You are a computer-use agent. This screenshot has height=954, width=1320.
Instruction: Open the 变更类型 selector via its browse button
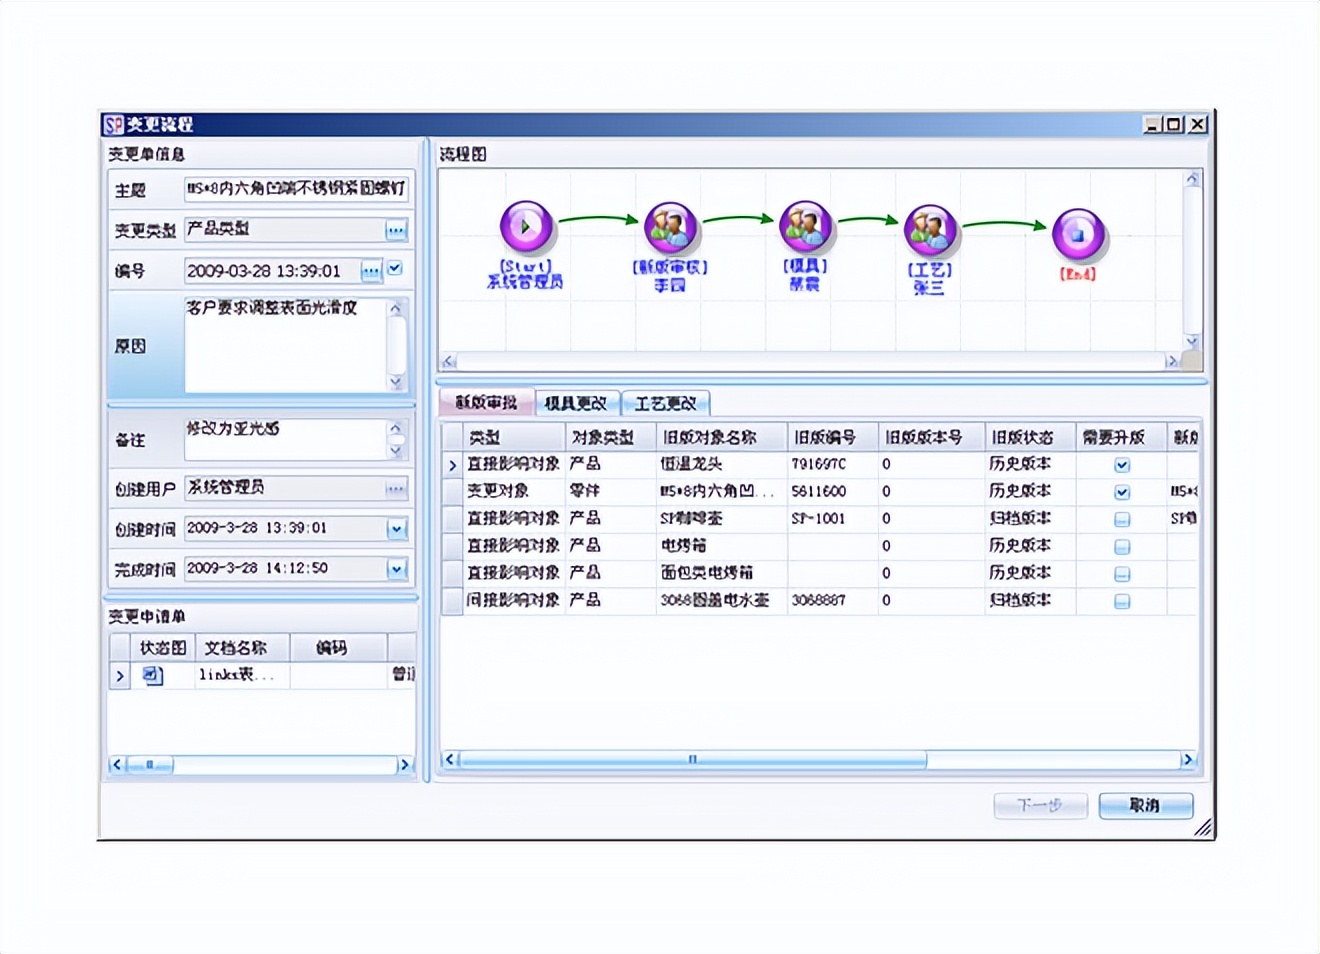point(398,230)
